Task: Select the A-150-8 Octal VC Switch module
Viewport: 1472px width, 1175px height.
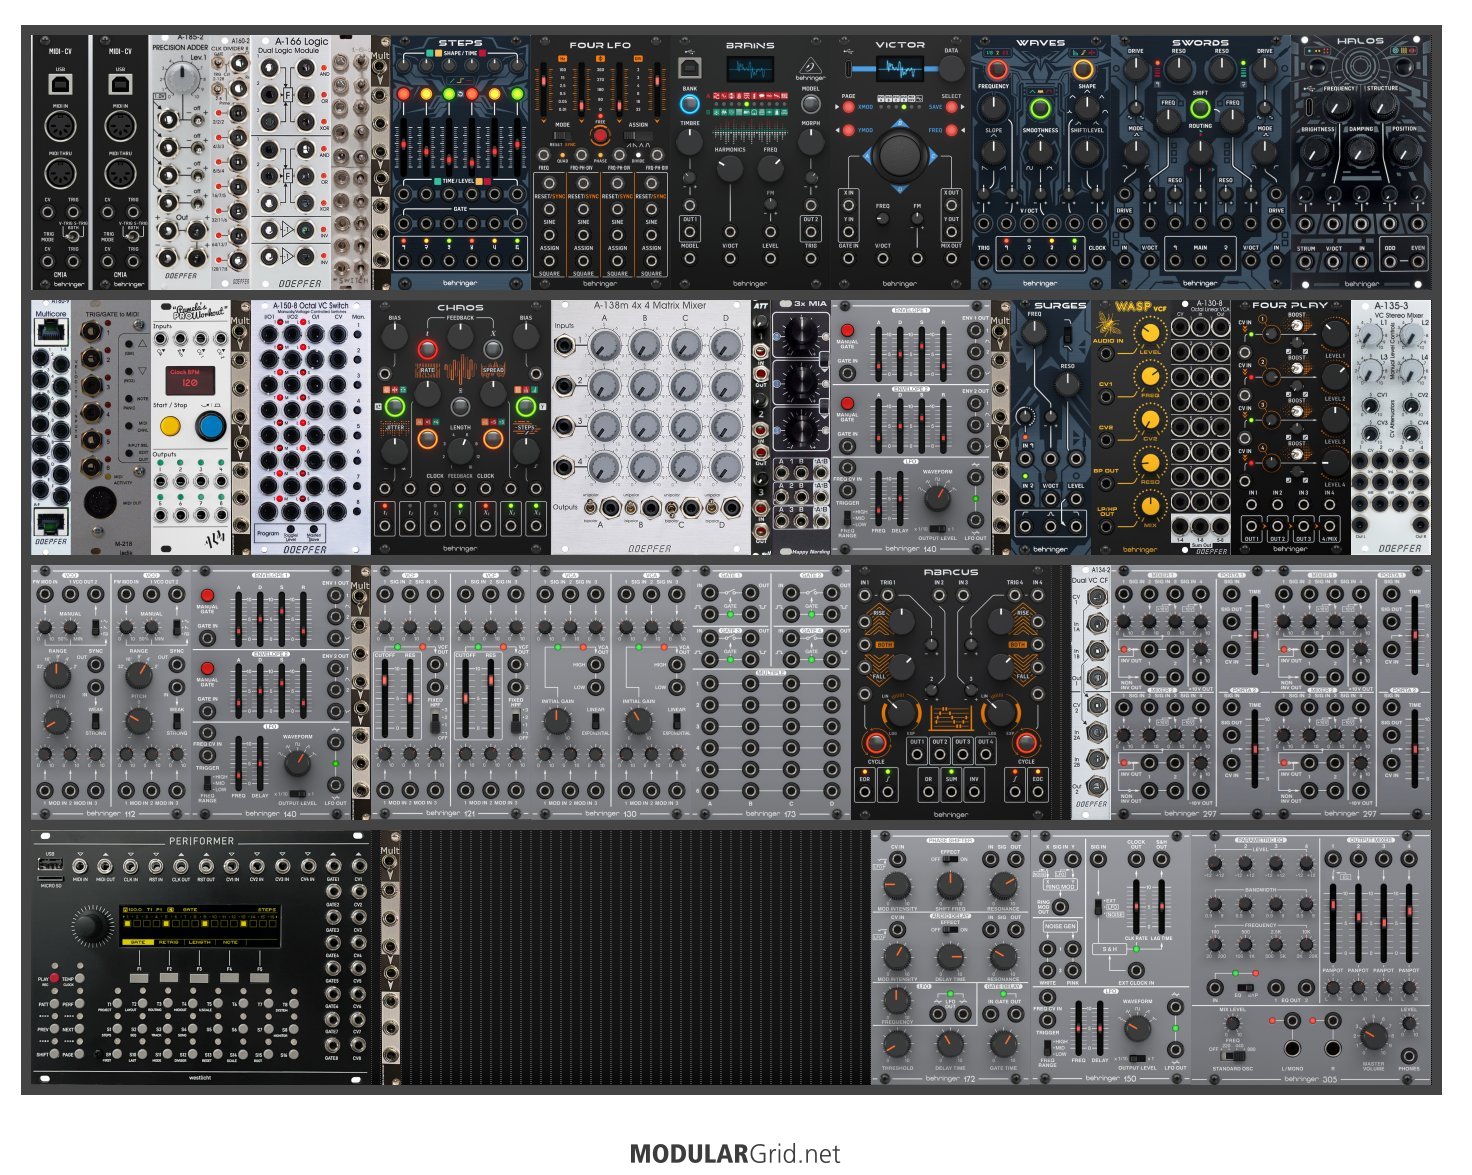Action: (310, 428)
